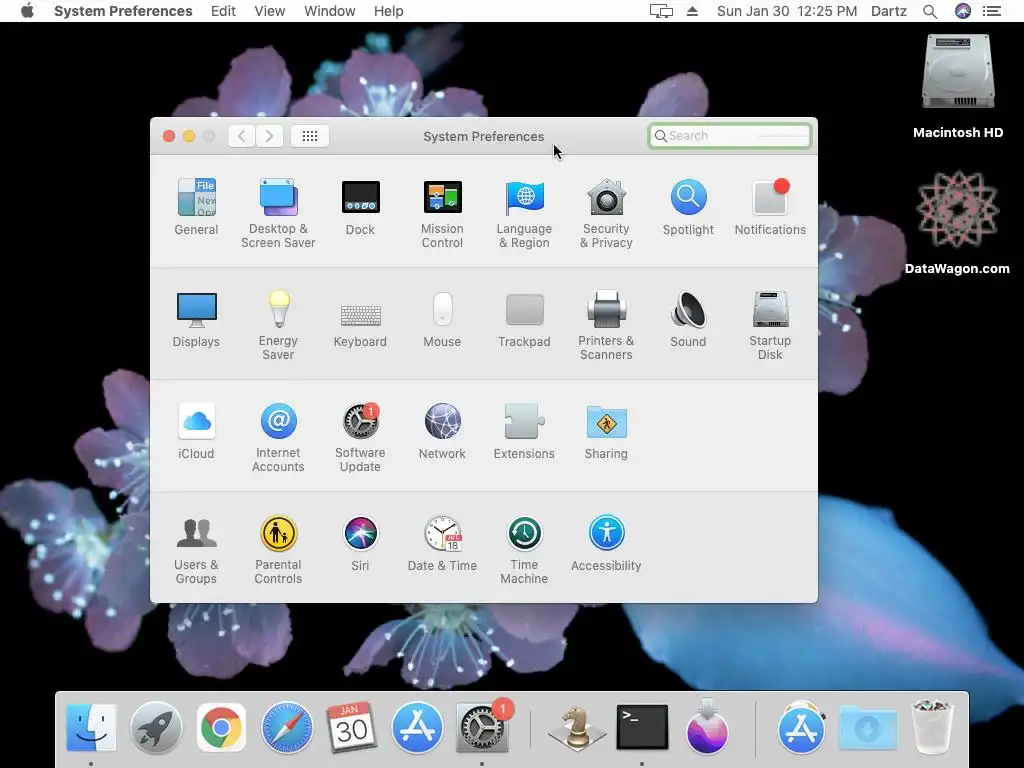Open the System Preferences menu
This screenshot has height=768, width=1024.
pos(123,11)
